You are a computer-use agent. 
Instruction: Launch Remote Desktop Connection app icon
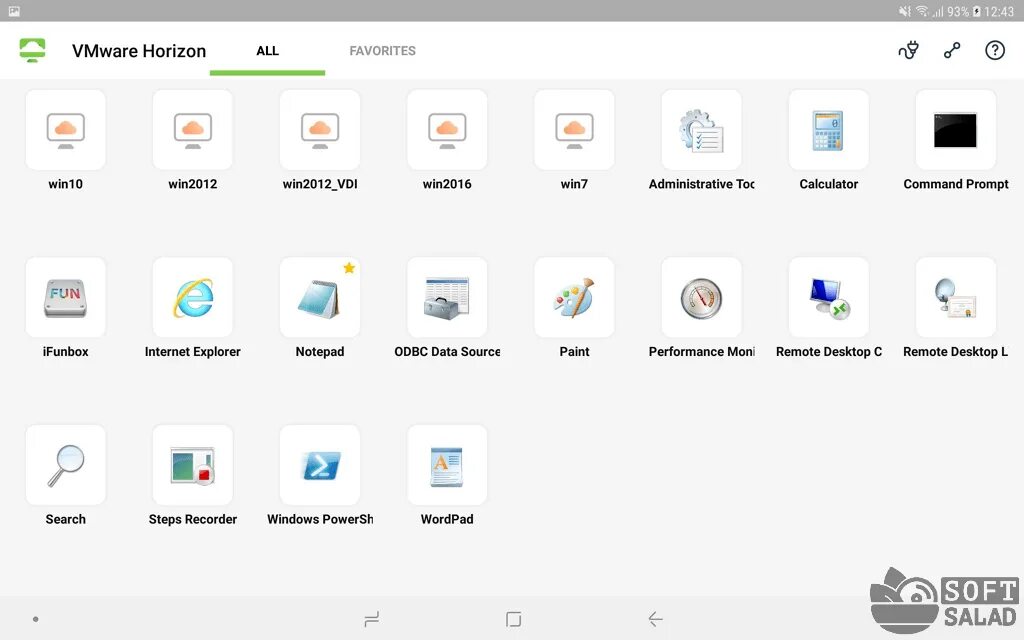pos(829,297)
